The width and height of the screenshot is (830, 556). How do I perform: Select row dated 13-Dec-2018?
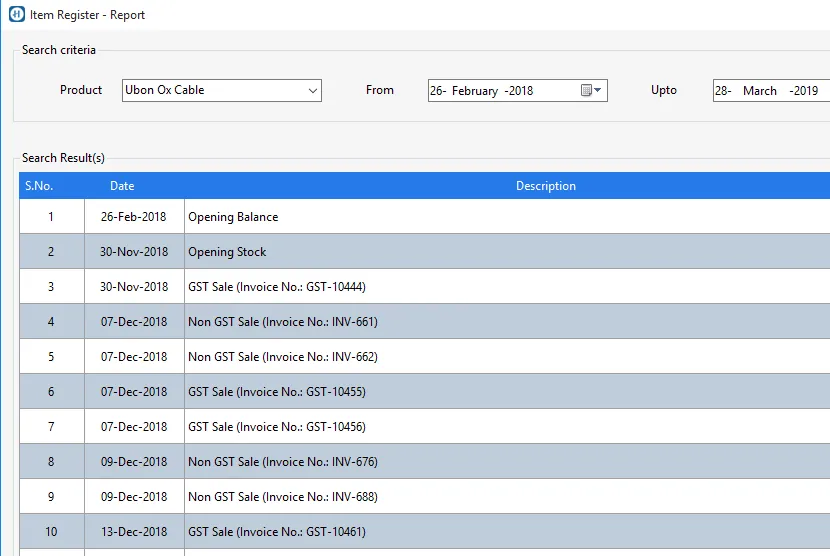click(x=134, y=532)
